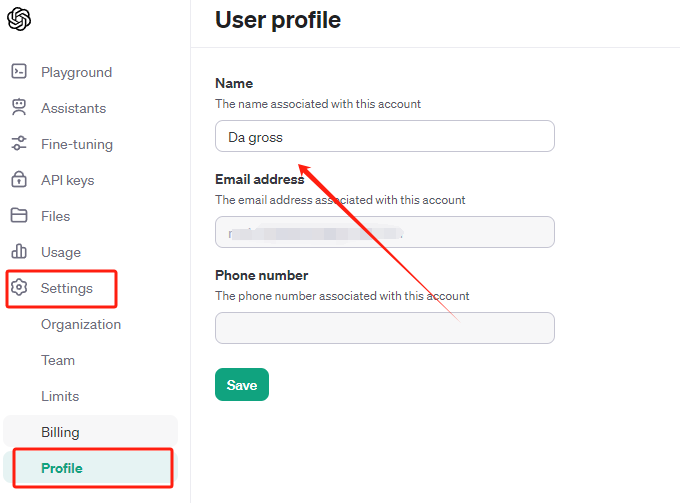Click the Name field containing Da gross
This screenshot has width=680, height=503.
click(385, 136)
